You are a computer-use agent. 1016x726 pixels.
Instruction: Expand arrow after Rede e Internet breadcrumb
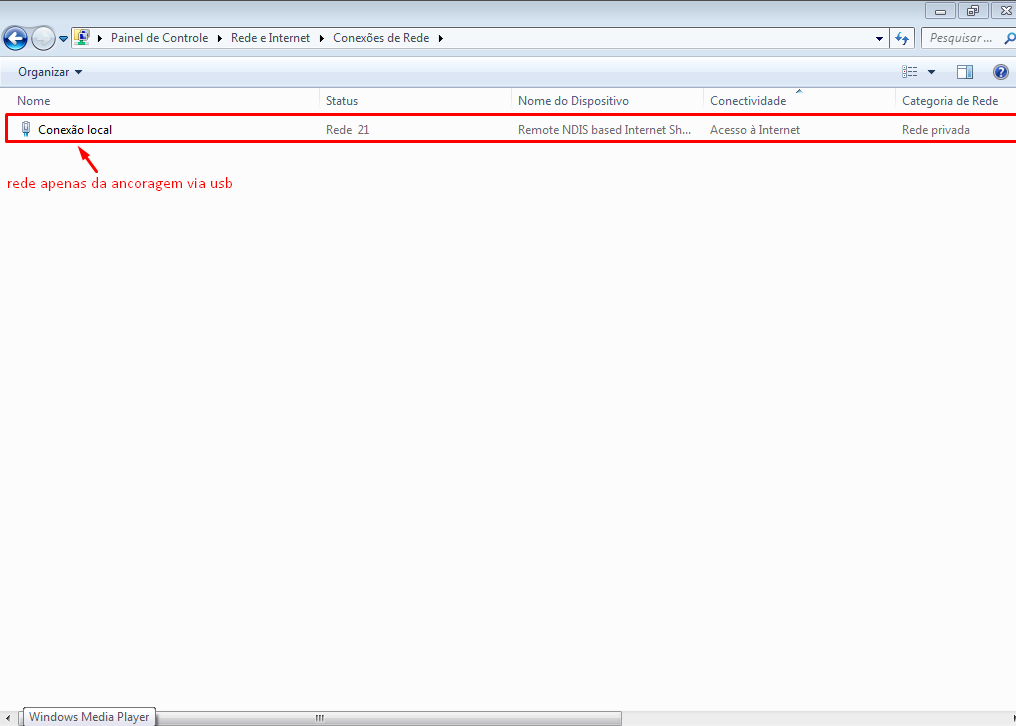(322, 38)
